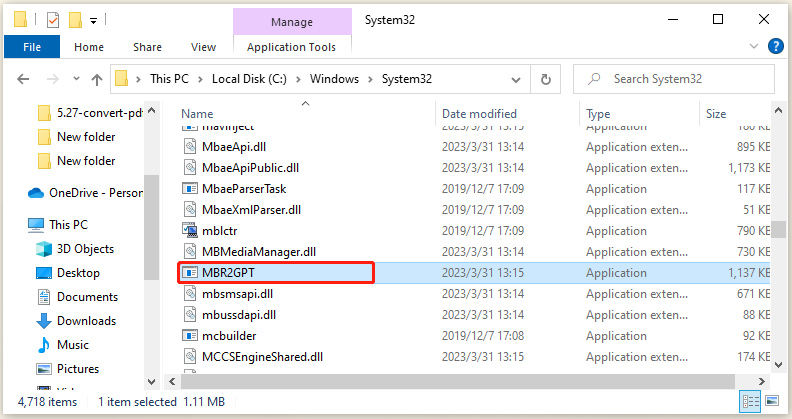Viewport: 792px width, 419px height.
Task: Select This PC in navigation pane
Action: pyautogui.click(x=58, y=225)
